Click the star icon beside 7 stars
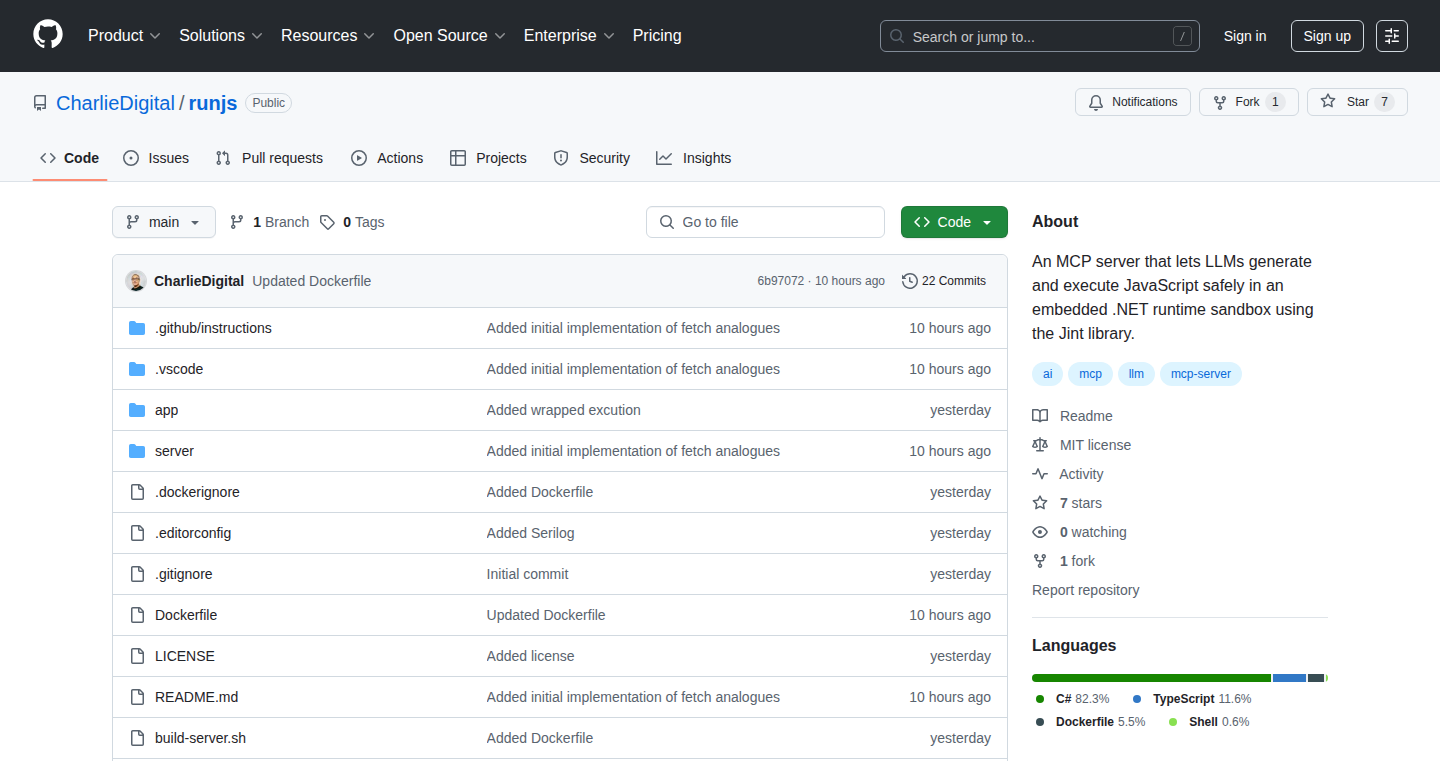 click(x=1040, y=503)
